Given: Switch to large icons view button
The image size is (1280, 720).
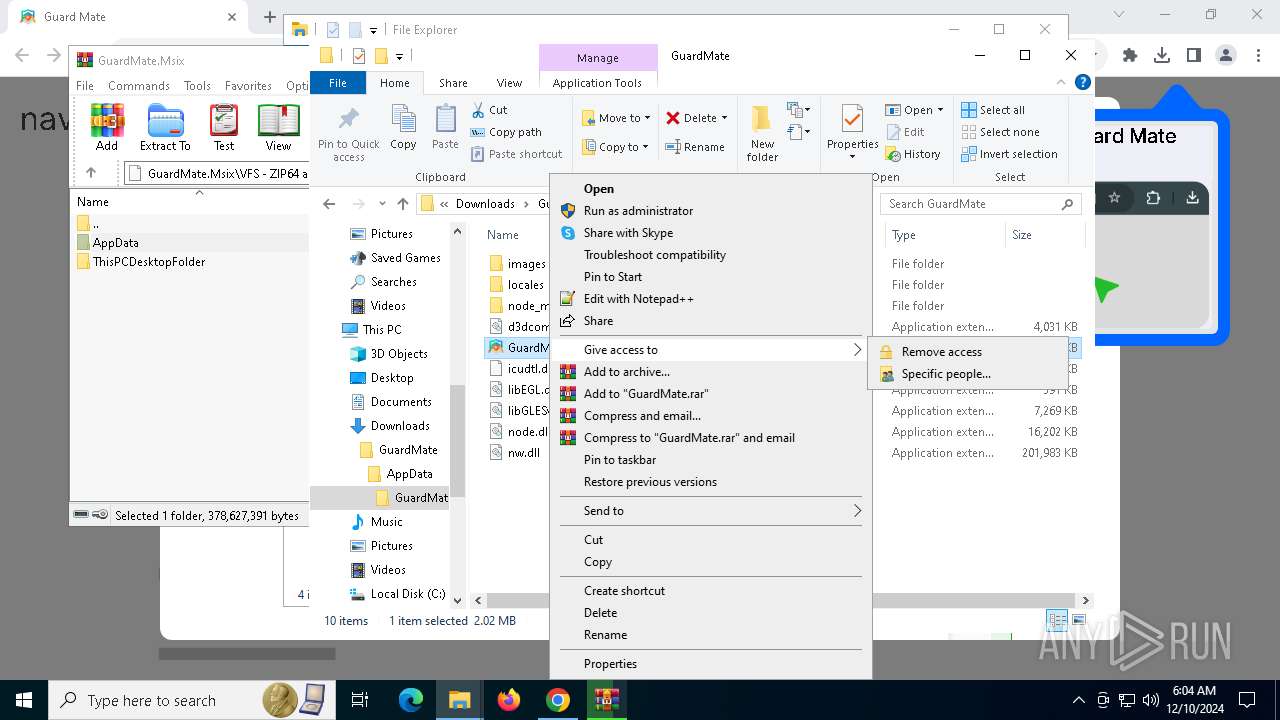Looking at the screenshot, I should (x=1078, y=620).
